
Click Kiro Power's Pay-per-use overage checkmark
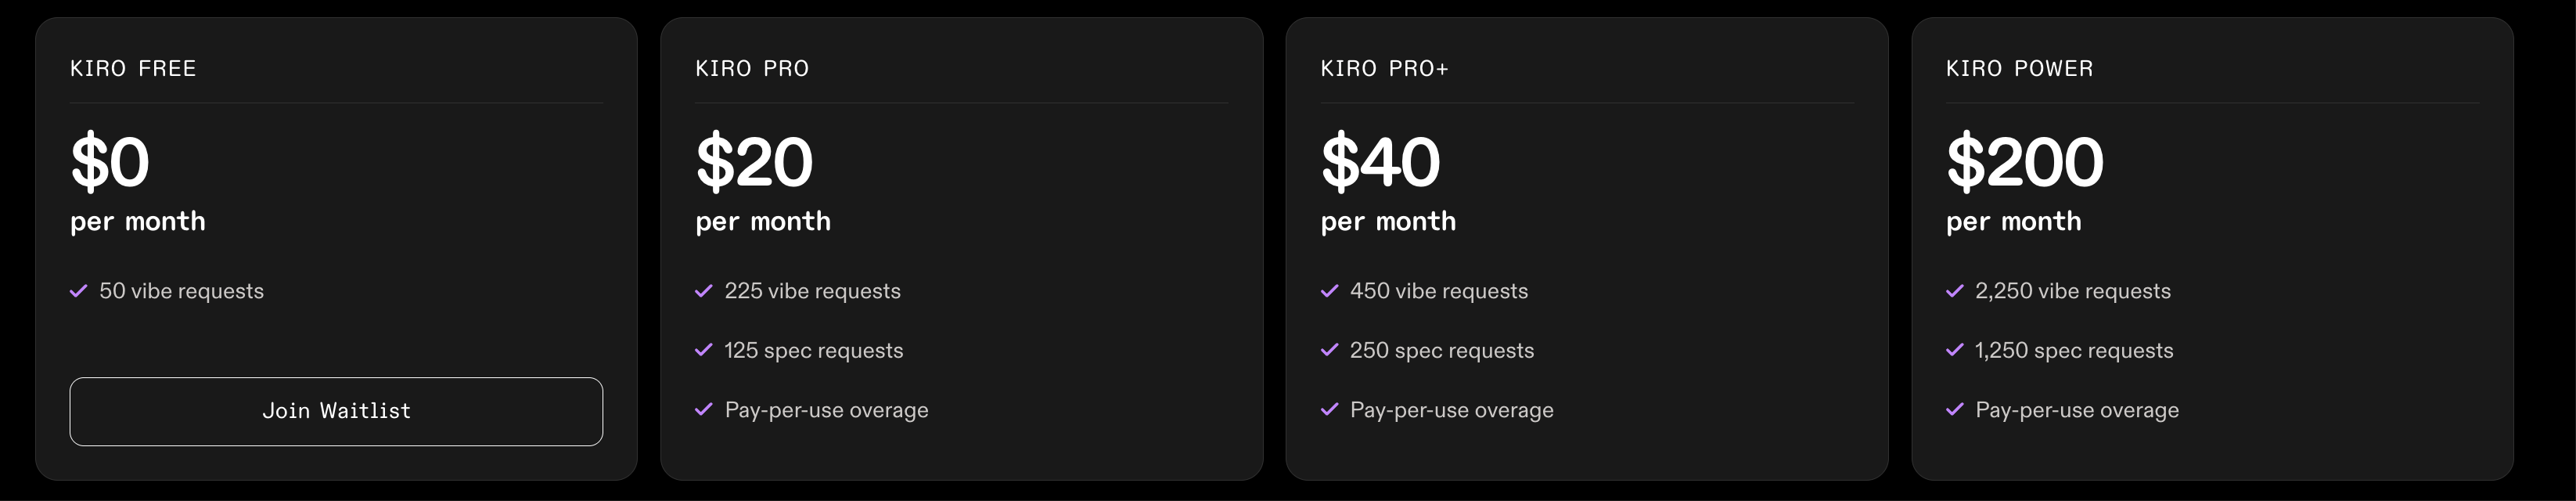tap(1955, 409)
